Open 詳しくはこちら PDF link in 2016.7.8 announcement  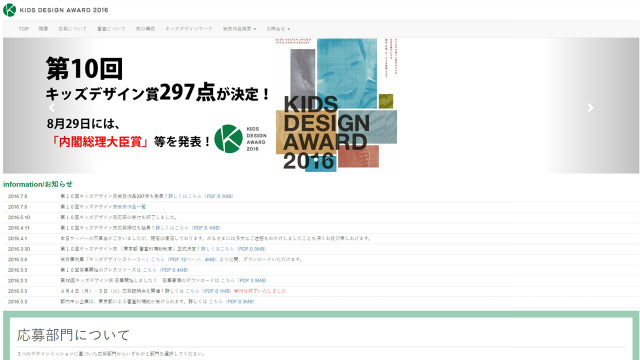pyautogui.click(x=201, y=196)
